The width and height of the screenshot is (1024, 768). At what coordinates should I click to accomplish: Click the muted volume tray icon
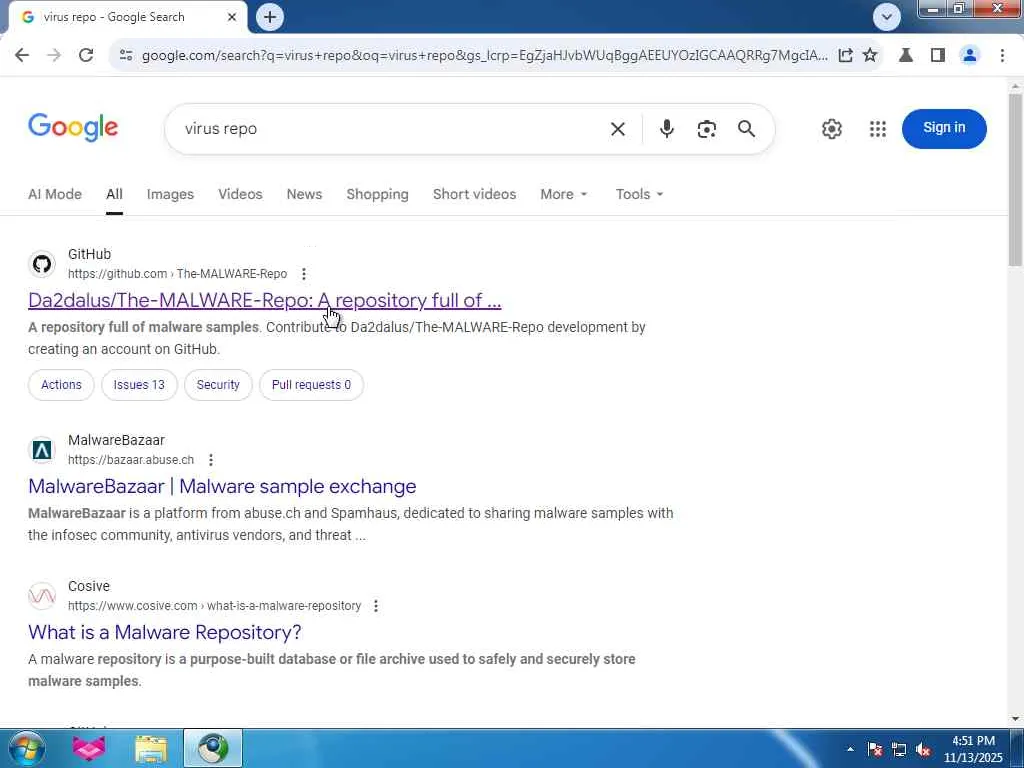(x=923, y=749)
